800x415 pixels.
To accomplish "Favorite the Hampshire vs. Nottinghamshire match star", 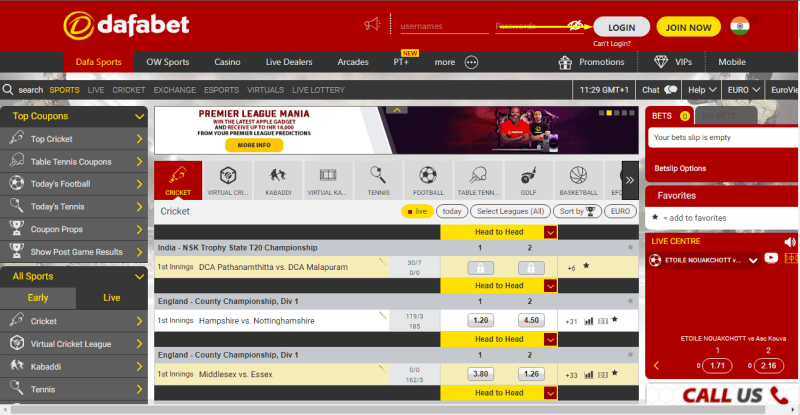I will tap(615, 320).
